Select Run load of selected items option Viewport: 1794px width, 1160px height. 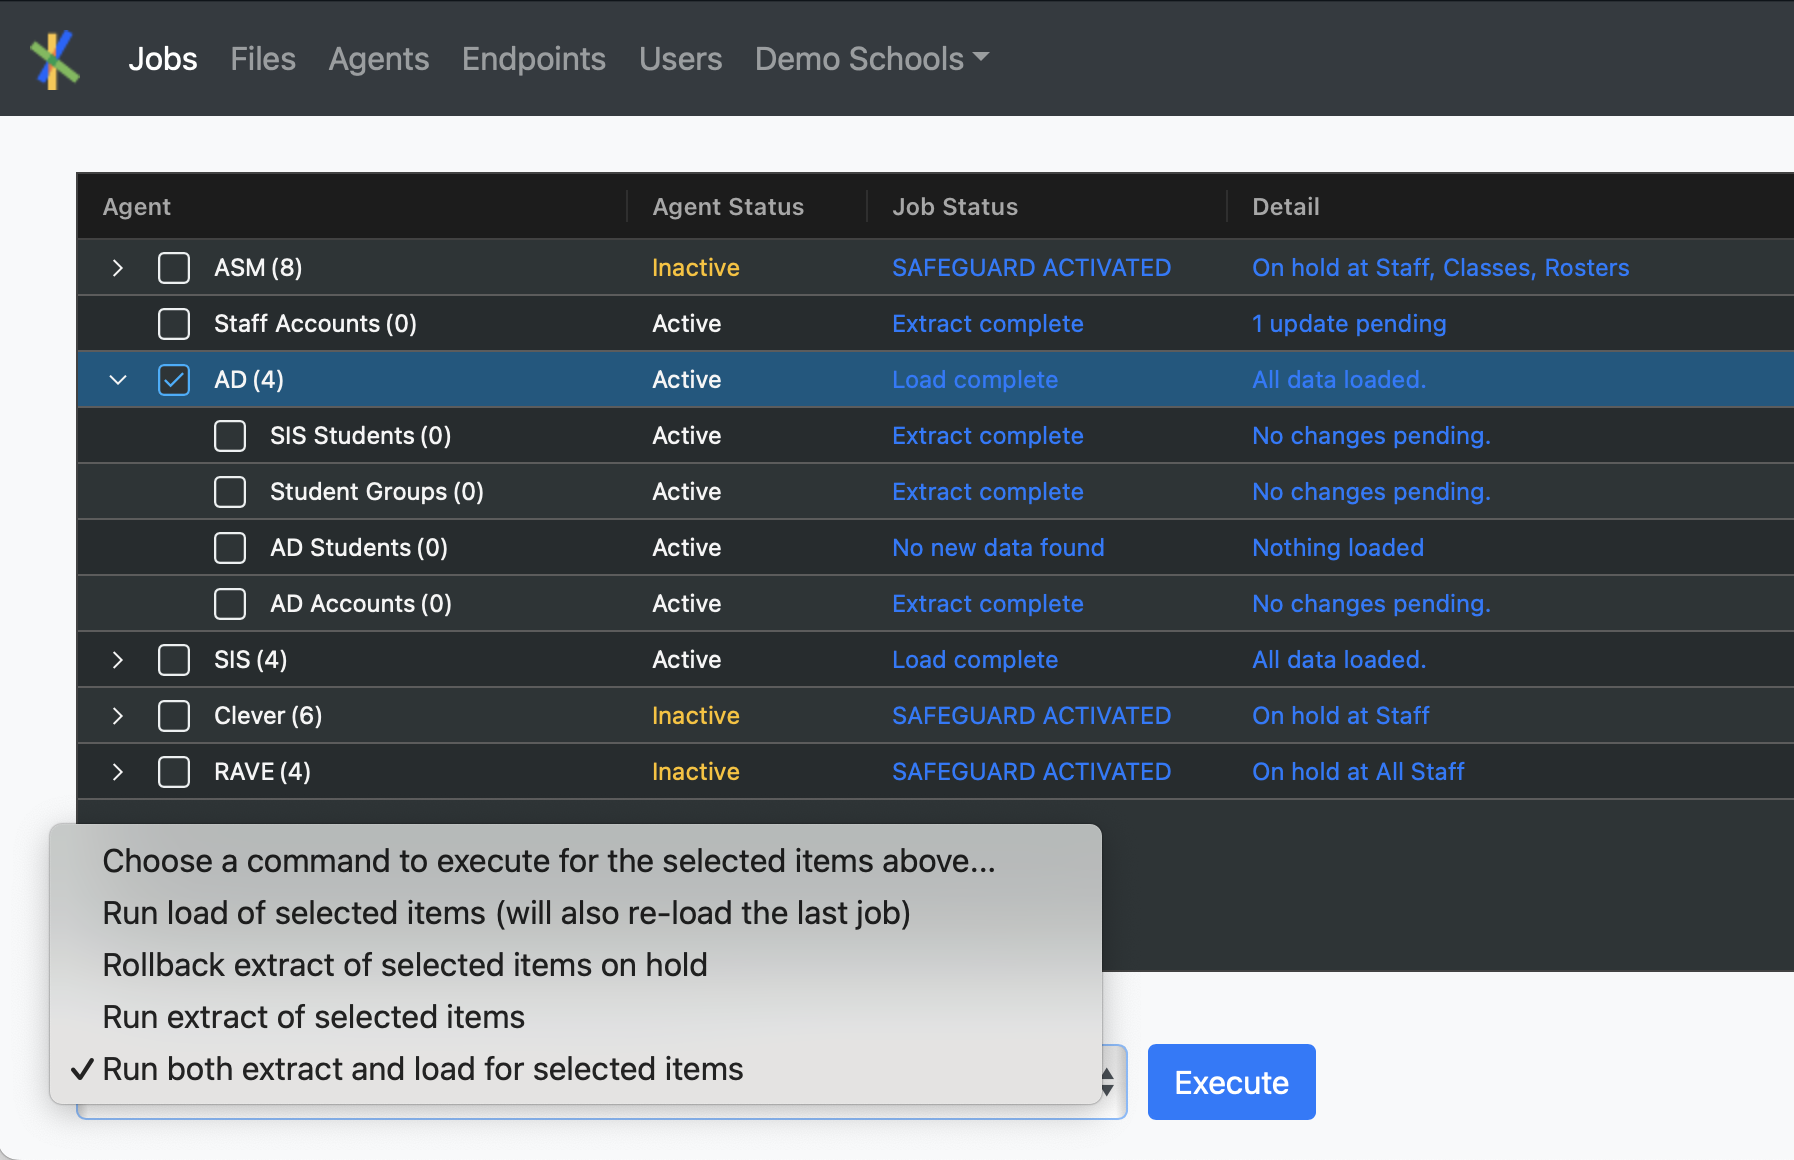(576, 913)
